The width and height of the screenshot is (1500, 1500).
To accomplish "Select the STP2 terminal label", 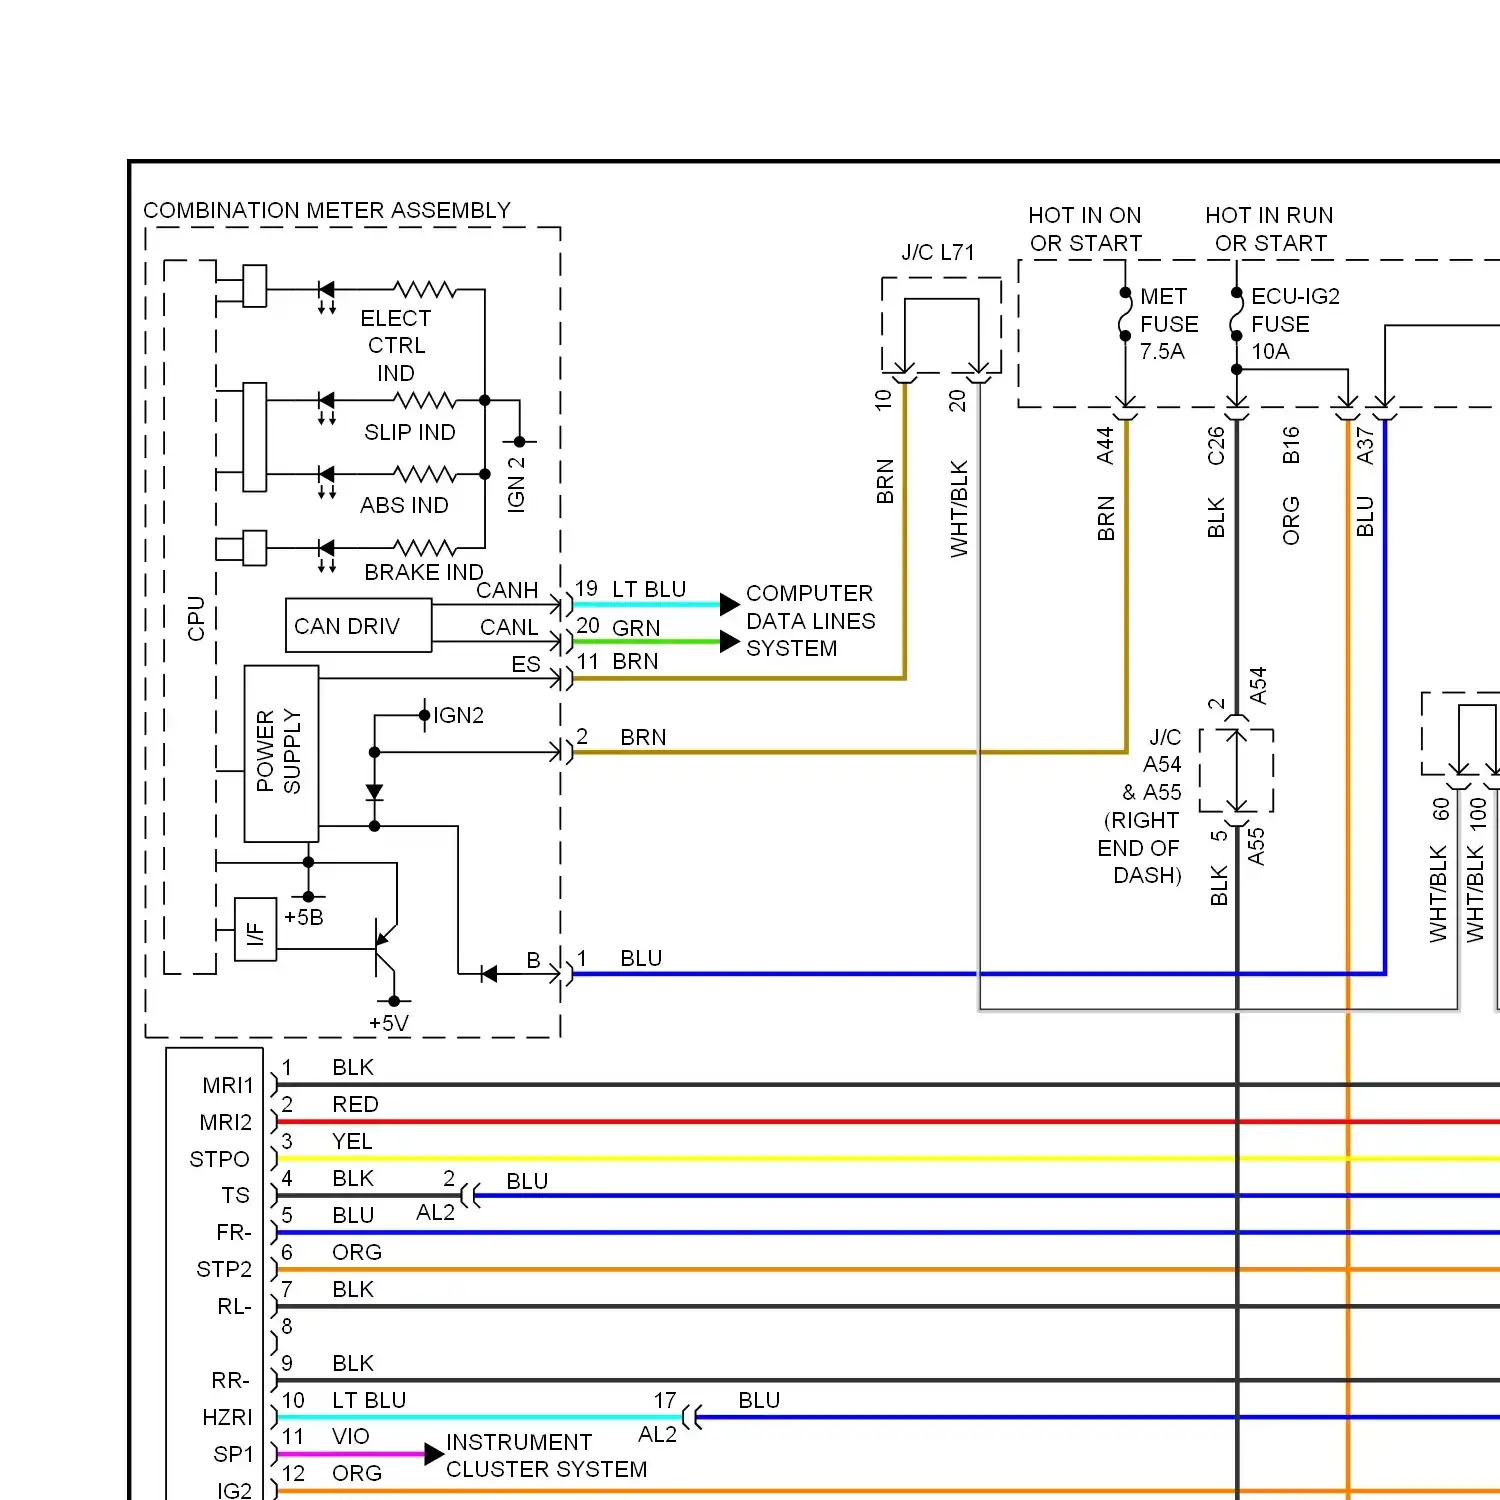I will click(224, 1269).
